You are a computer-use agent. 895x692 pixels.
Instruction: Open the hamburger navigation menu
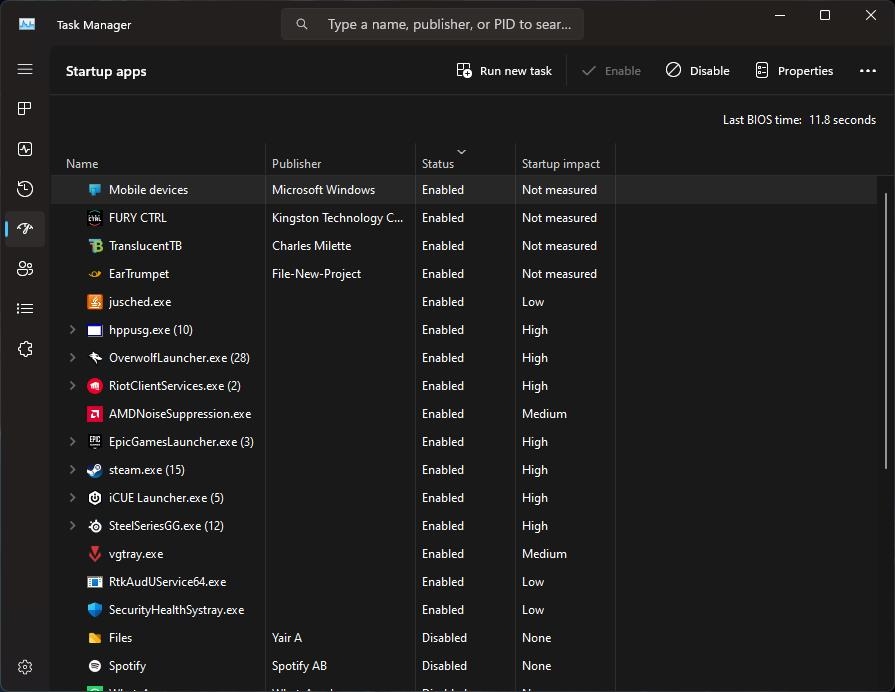(25, 69)
